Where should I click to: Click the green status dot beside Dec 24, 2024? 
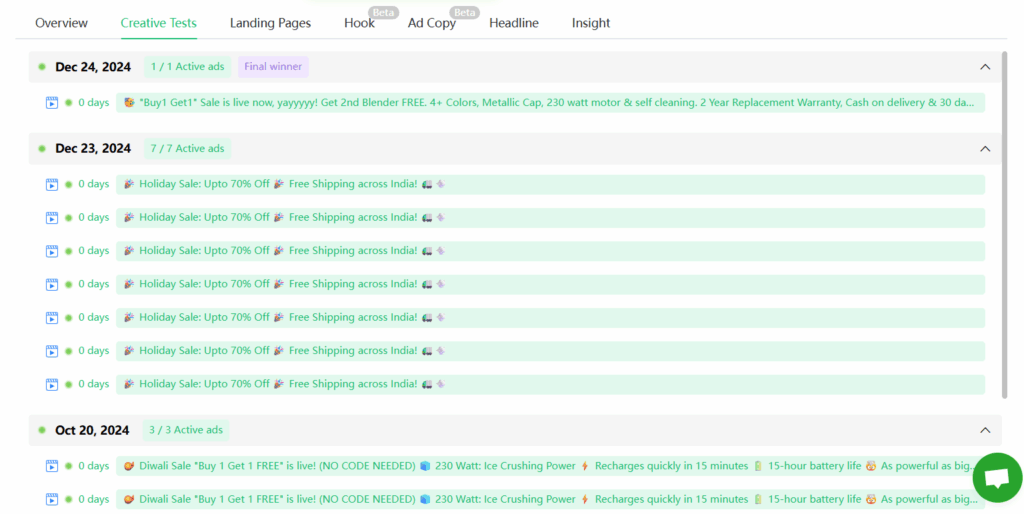pos(42,67)
